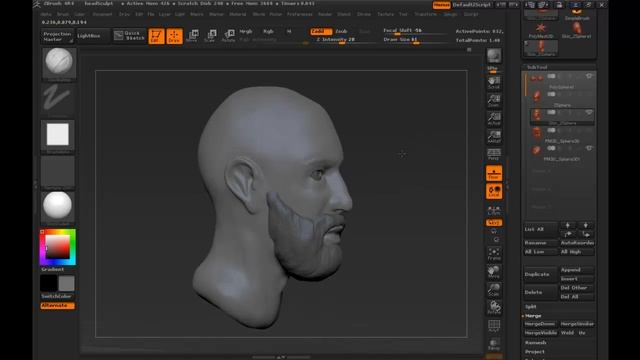Toggle the Local symmetry button
The width and height of the screenshot is (640, 360).
[x=494, y=191]
